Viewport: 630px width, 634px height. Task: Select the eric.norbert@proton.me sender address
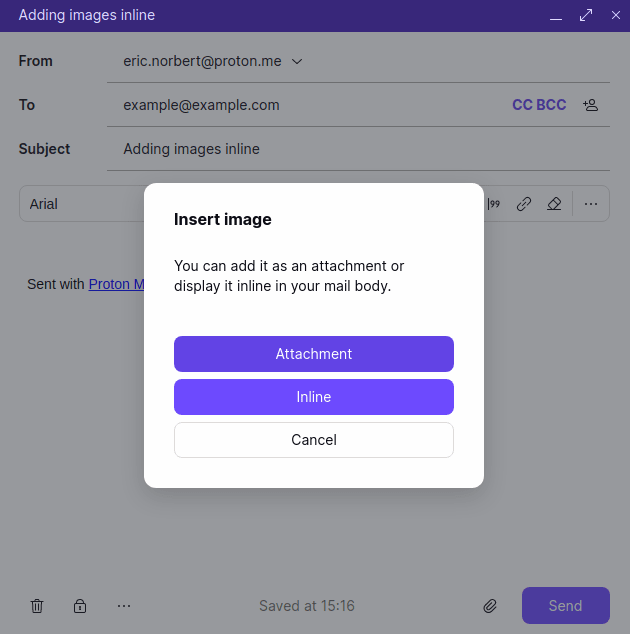click(x=202, y=61)
